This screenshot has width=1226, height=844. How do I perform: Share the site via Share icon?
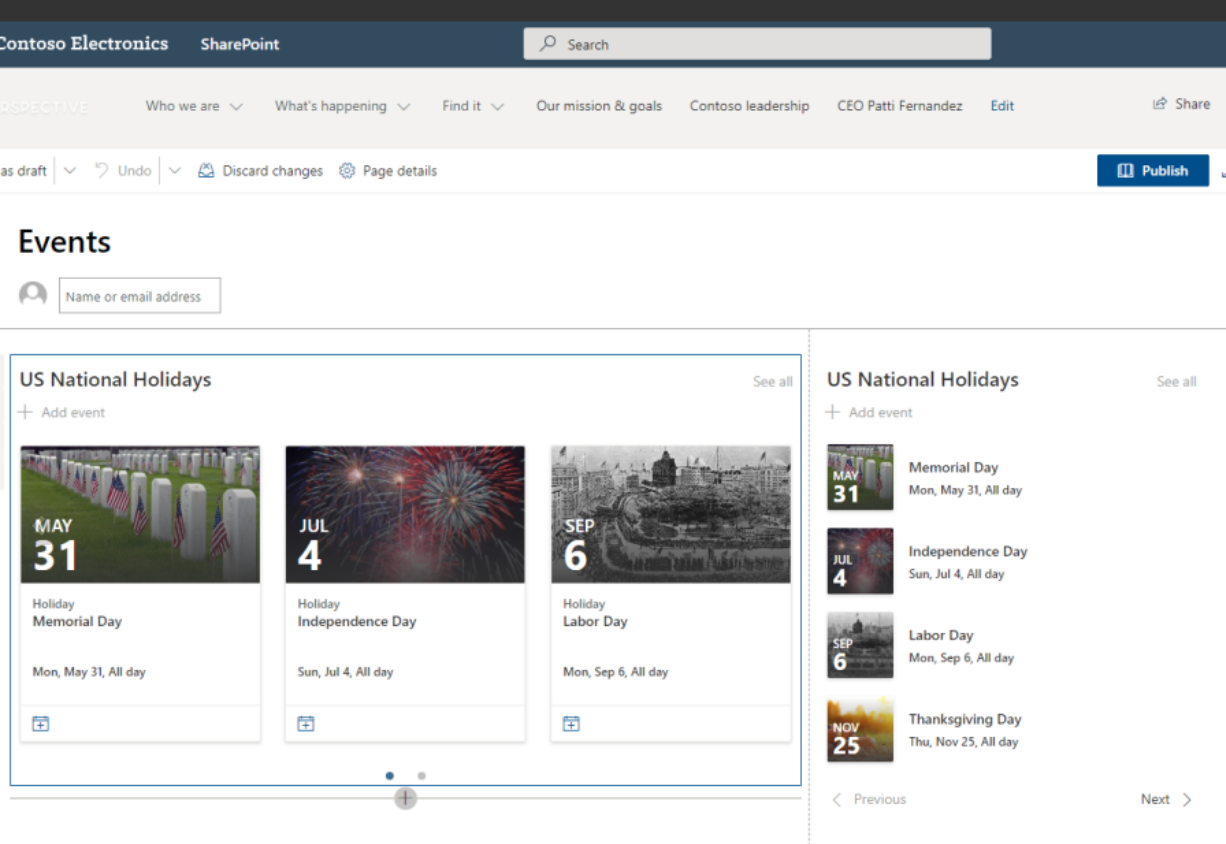pos(1160,104)
